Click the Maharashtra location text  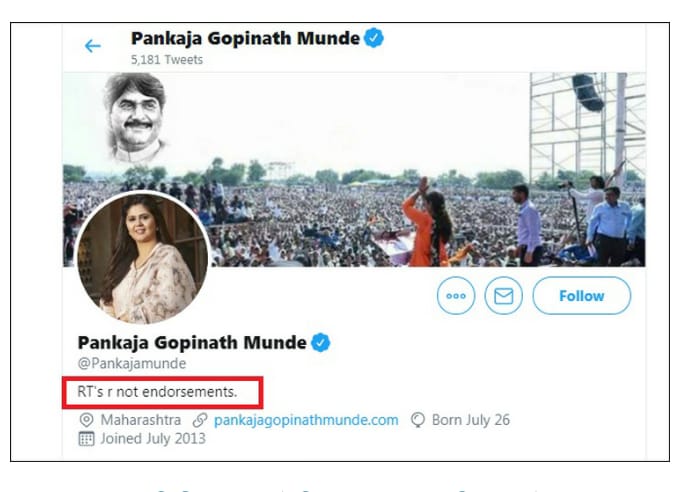[x=140, y=420]
